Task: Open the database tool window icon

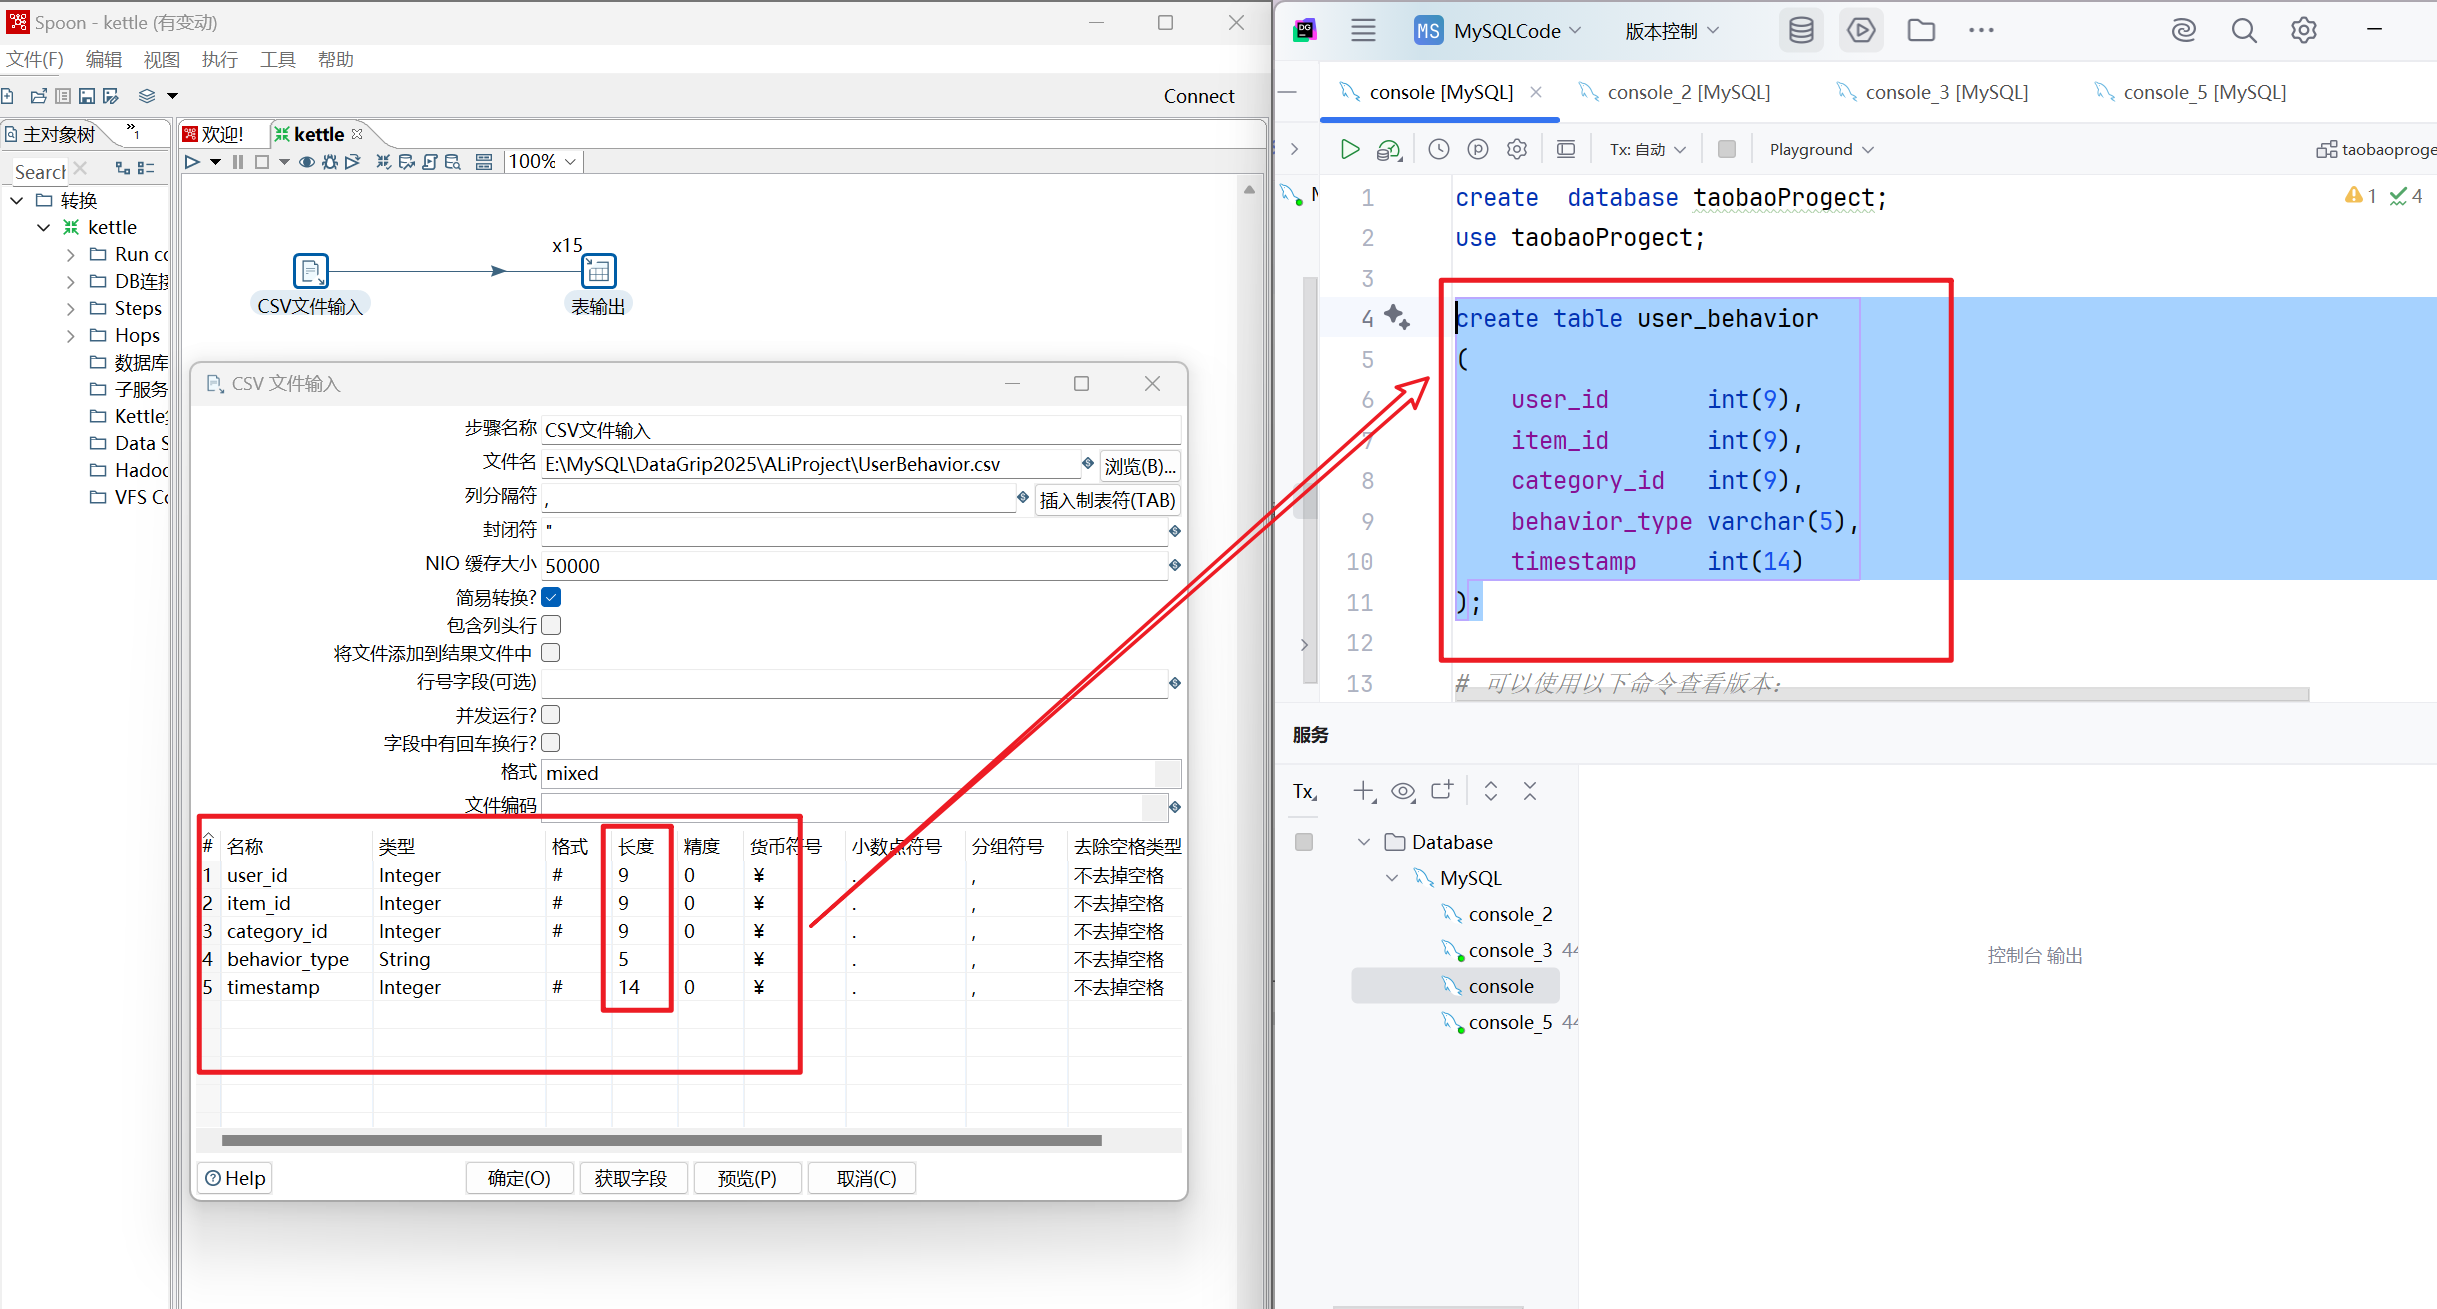Action: click(1800, 30)
